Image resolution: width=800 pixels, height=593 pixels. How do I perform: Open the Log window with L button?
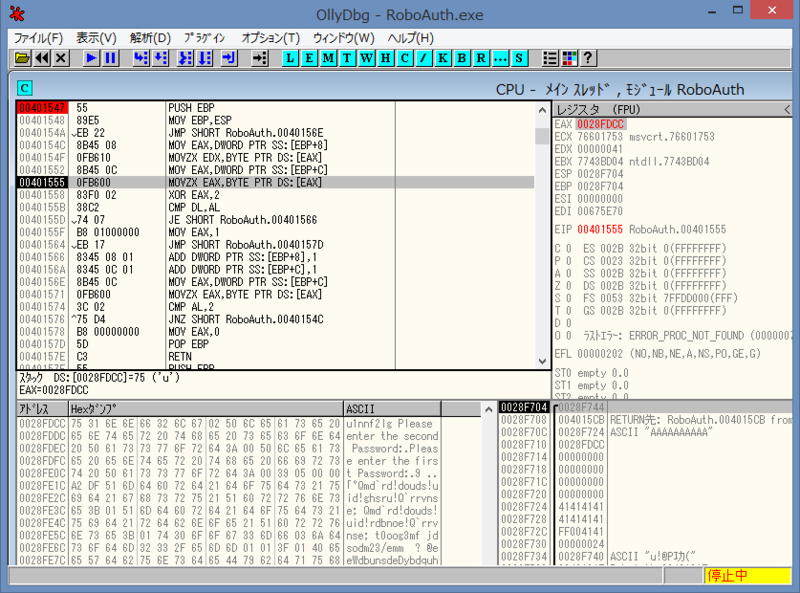[290, 58]
